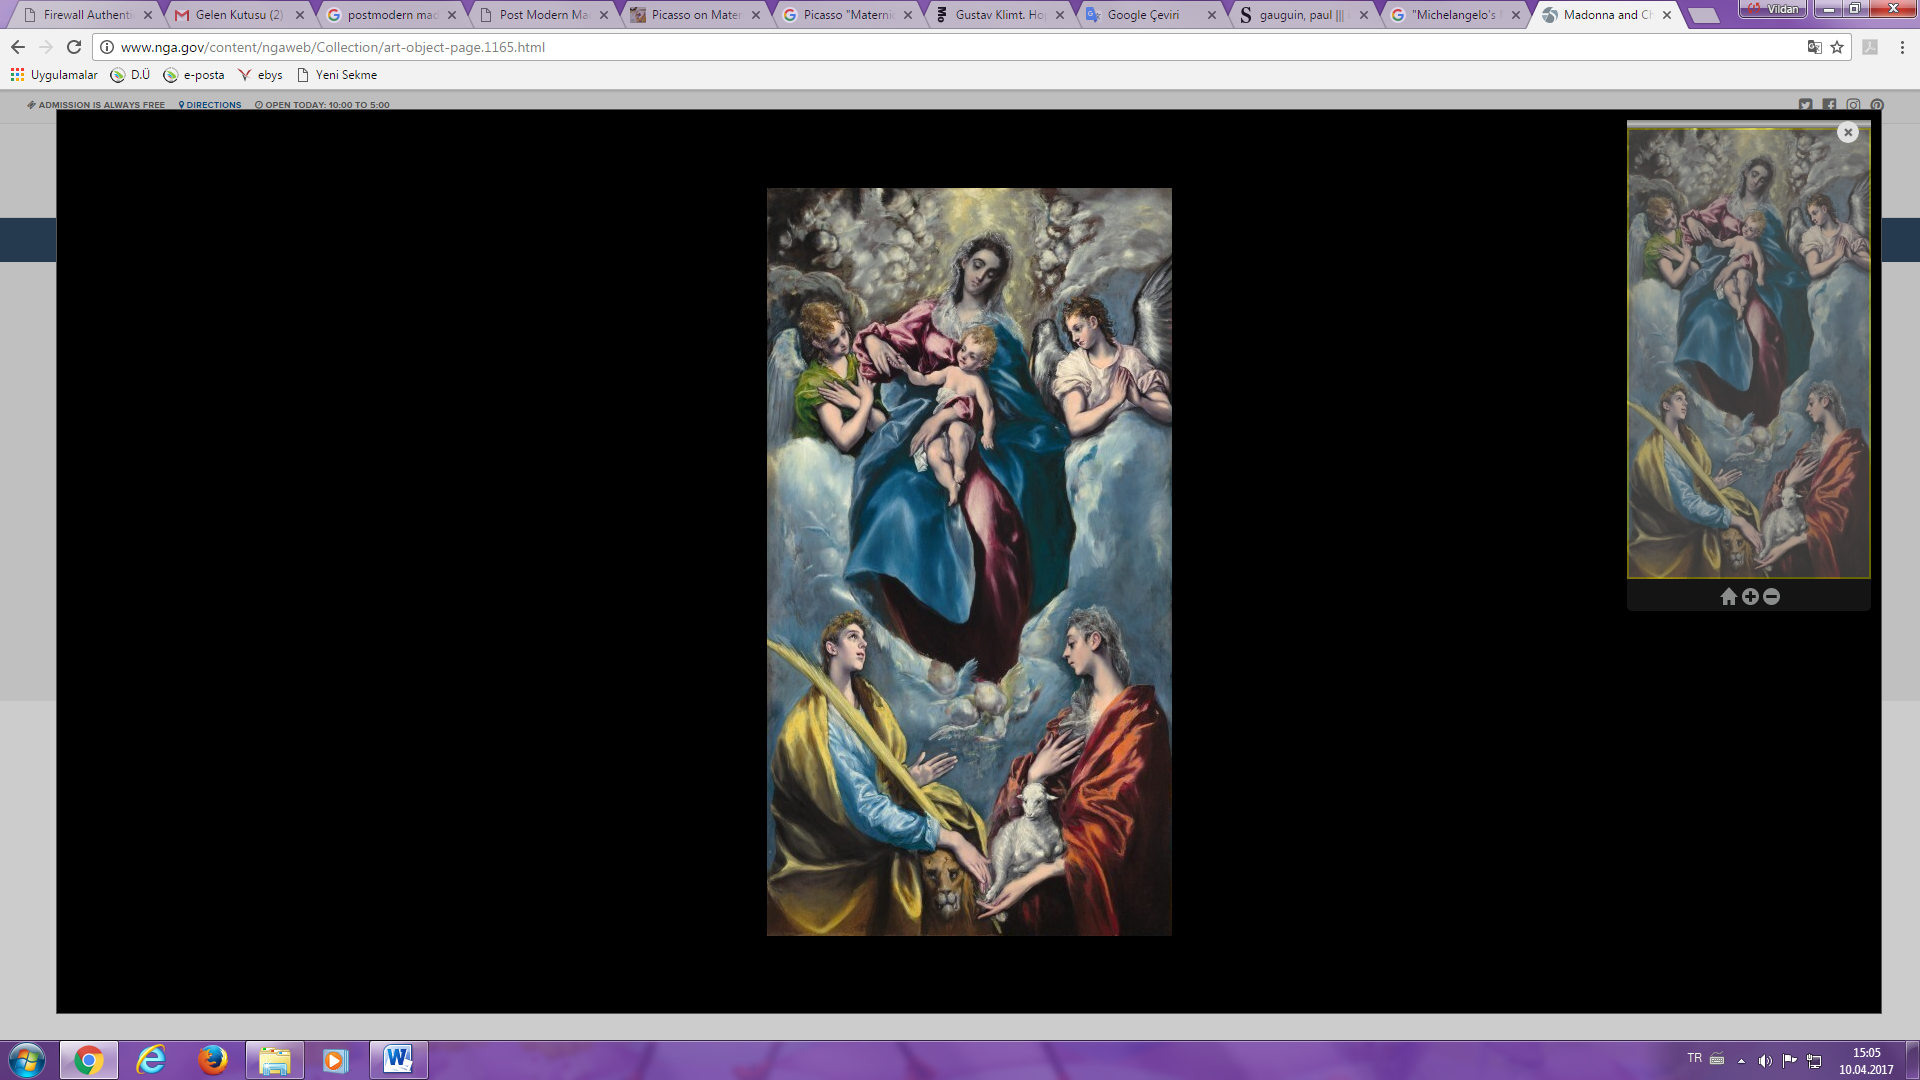Viewport: 1920px width, 1080px height.
Task: Launch Internet Explorer from taskbar
Action: 151,1060
